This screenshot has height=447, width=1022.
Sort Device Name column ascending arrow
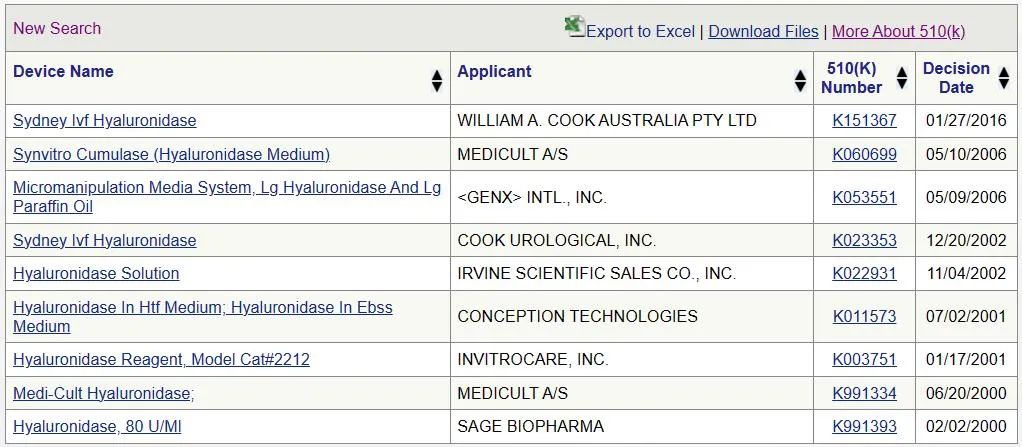click(437, 76)
